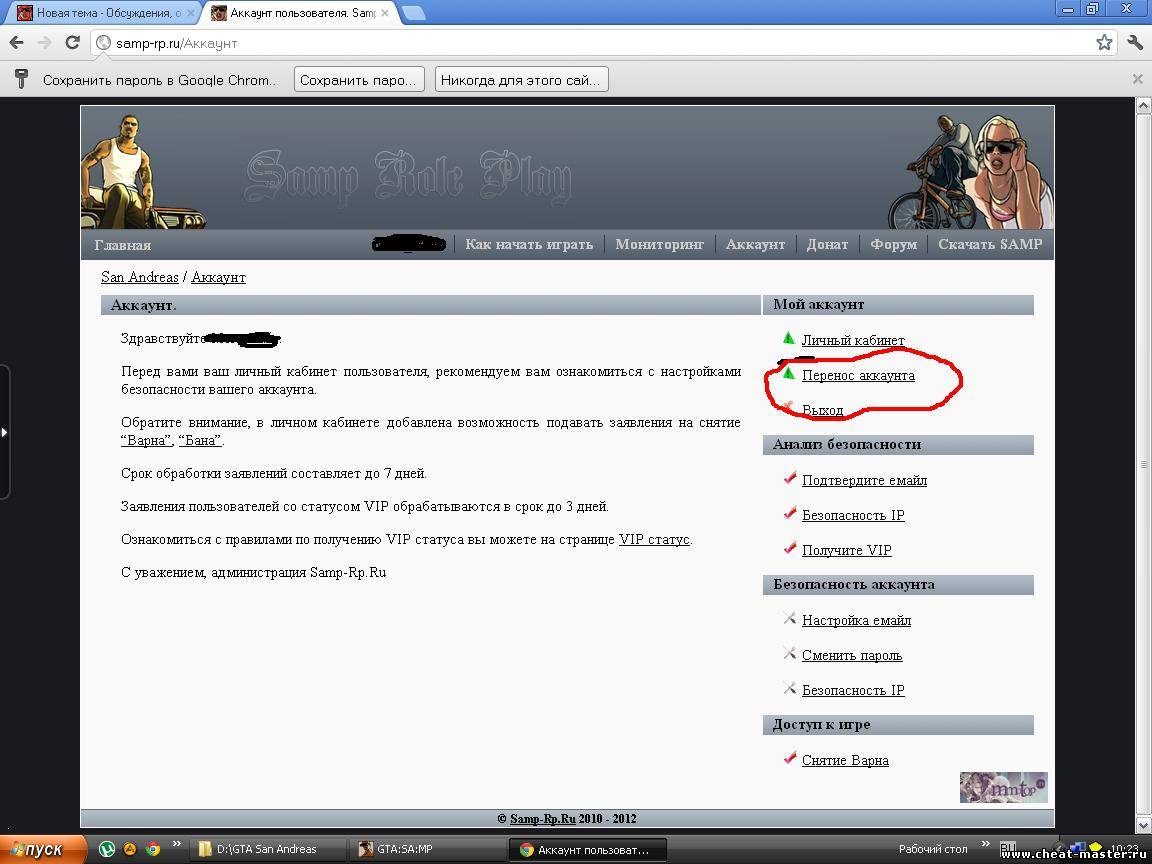Expand the Рабочий стол toolbar chevron
The image size is (1152, 864).
(986, 844)
